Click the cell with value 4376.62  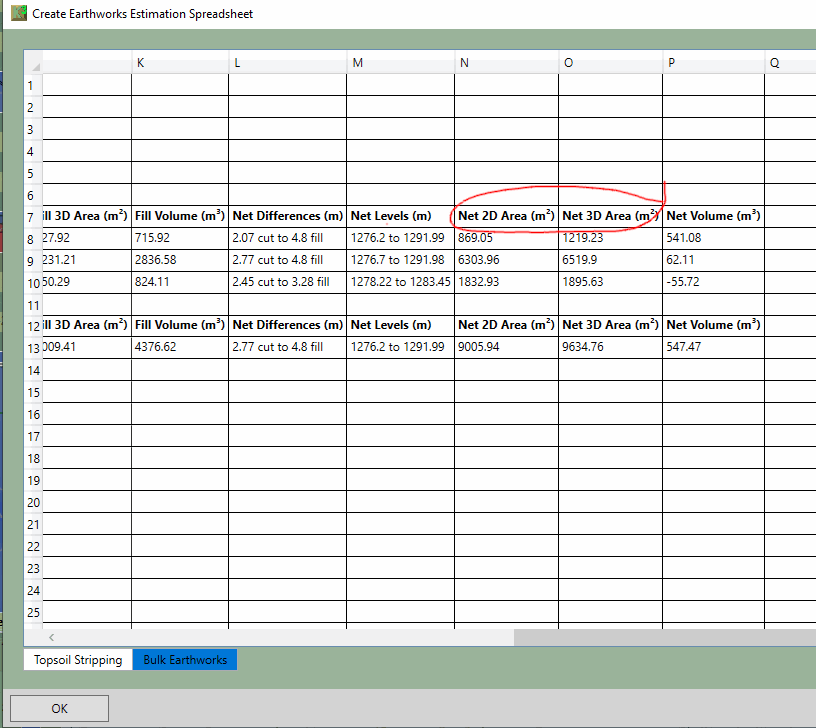tap(180, 347)
